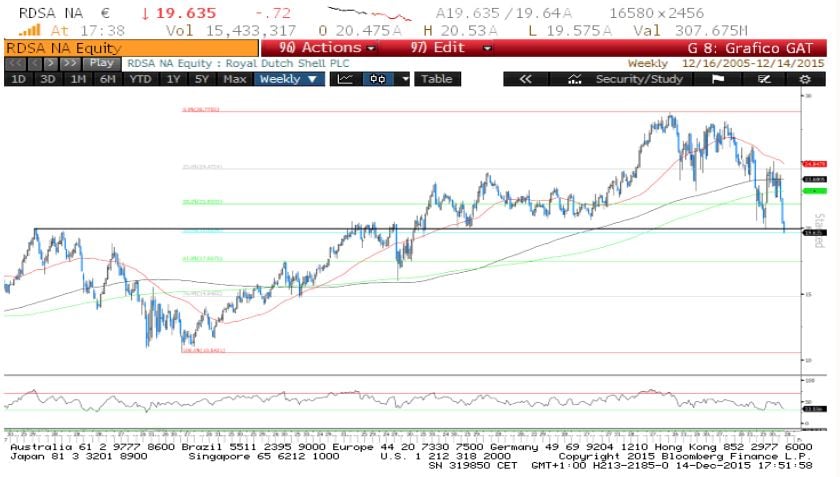Image resolution: width=840 pixels, height=477 pixels.
Task: Click the Table button
Action: click(437, 79)
